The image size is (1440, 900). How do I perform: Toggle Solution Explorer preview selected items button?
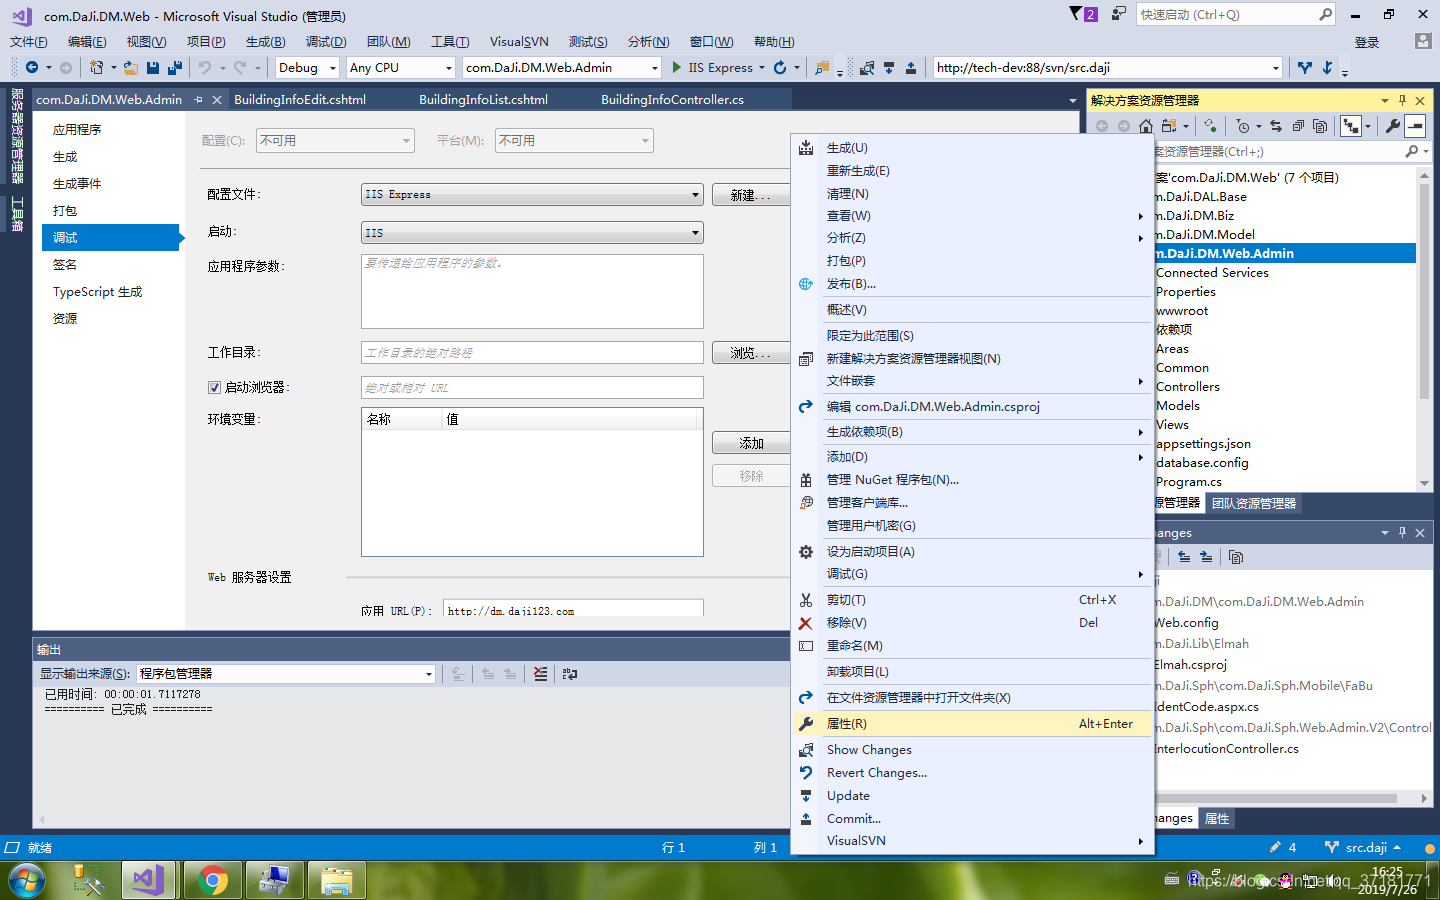pos(1414,126)
